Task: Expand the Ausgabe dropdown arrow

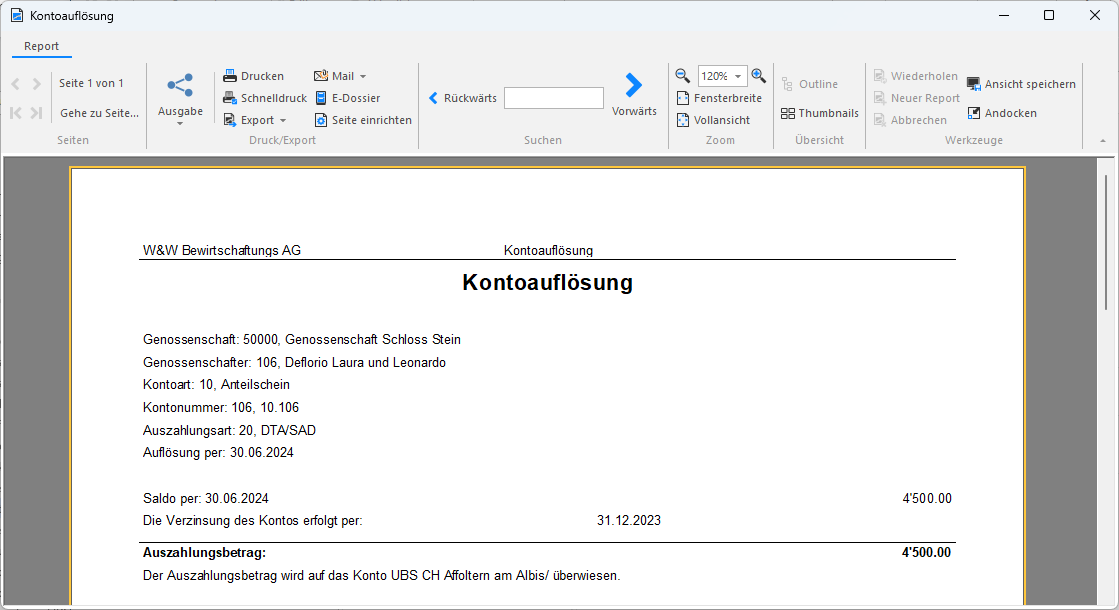Action: click(x=180, y=123)
